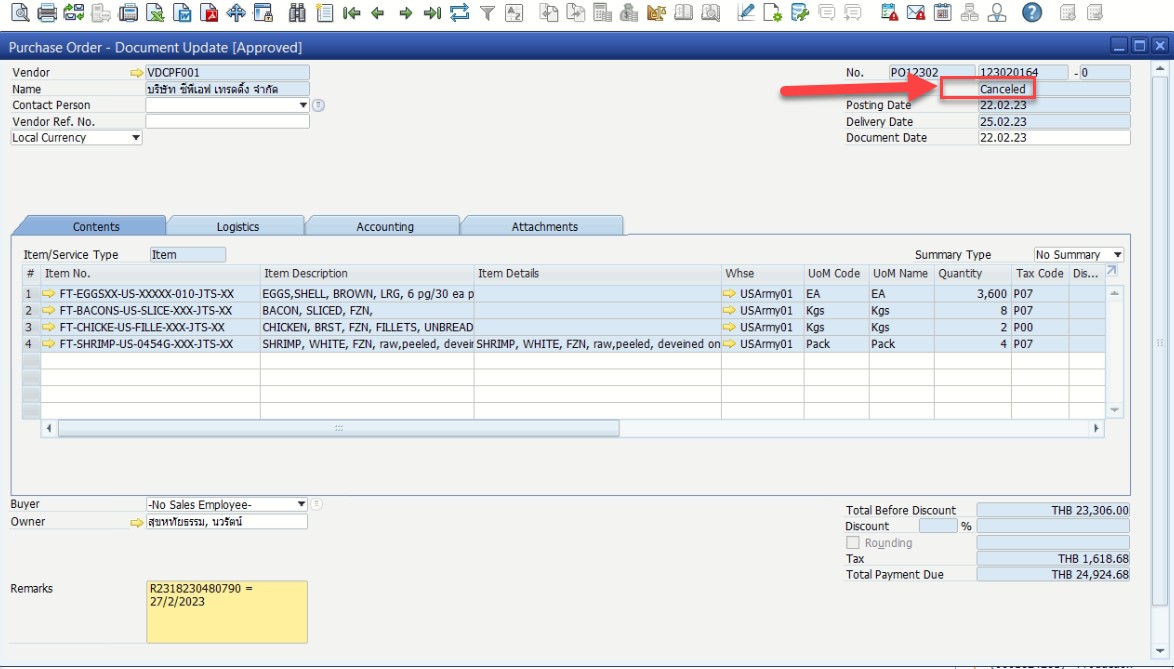Click the Print toolbar icon
The image size is (1174, 669).
pyautogui.click(x=46, y=13)
